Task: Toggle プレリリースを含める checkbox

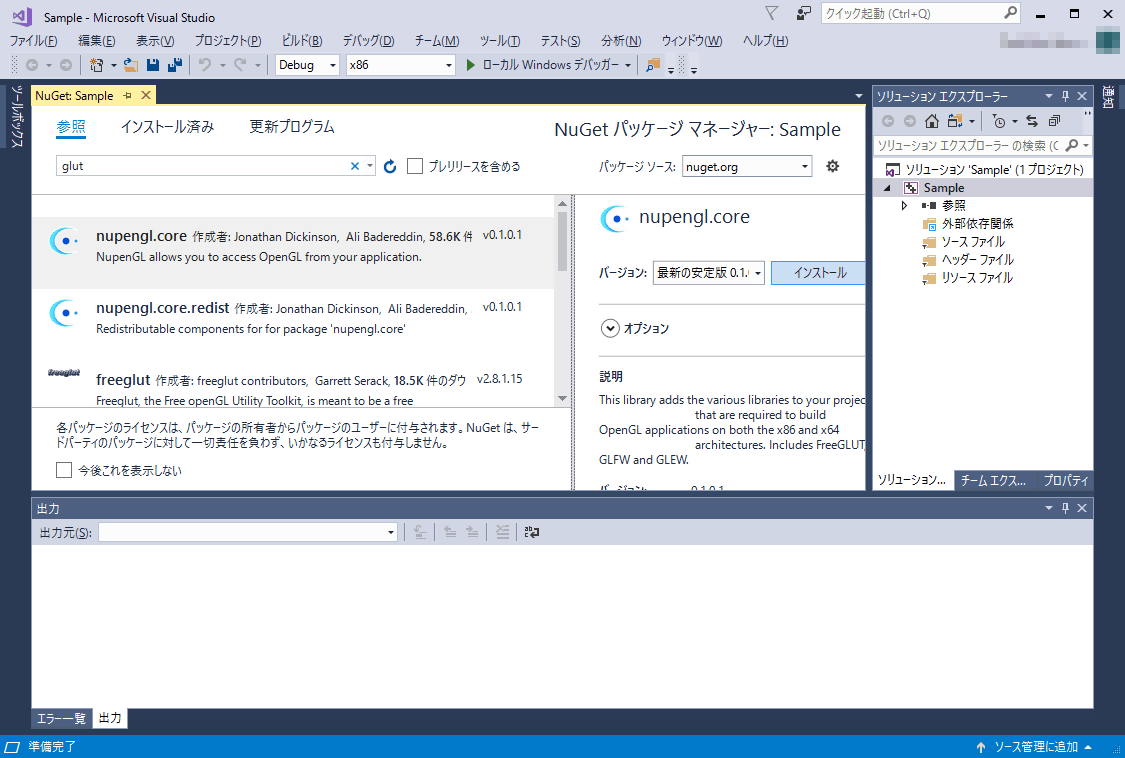Action: coord(415,166)
